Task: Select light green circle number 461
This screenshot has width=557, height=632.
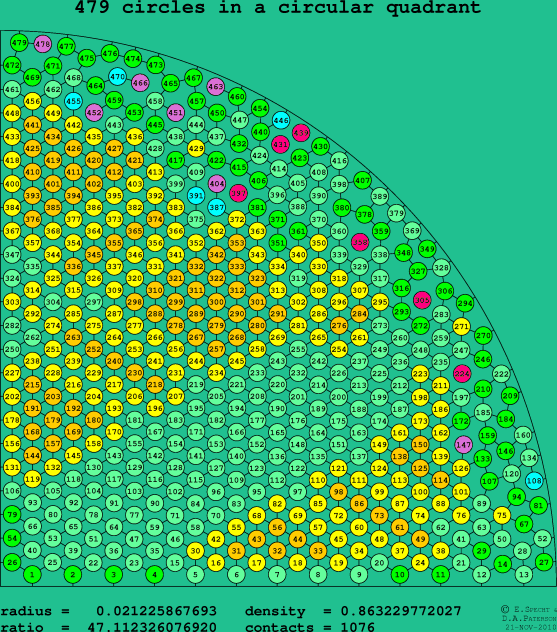Action: pos(12,89)
